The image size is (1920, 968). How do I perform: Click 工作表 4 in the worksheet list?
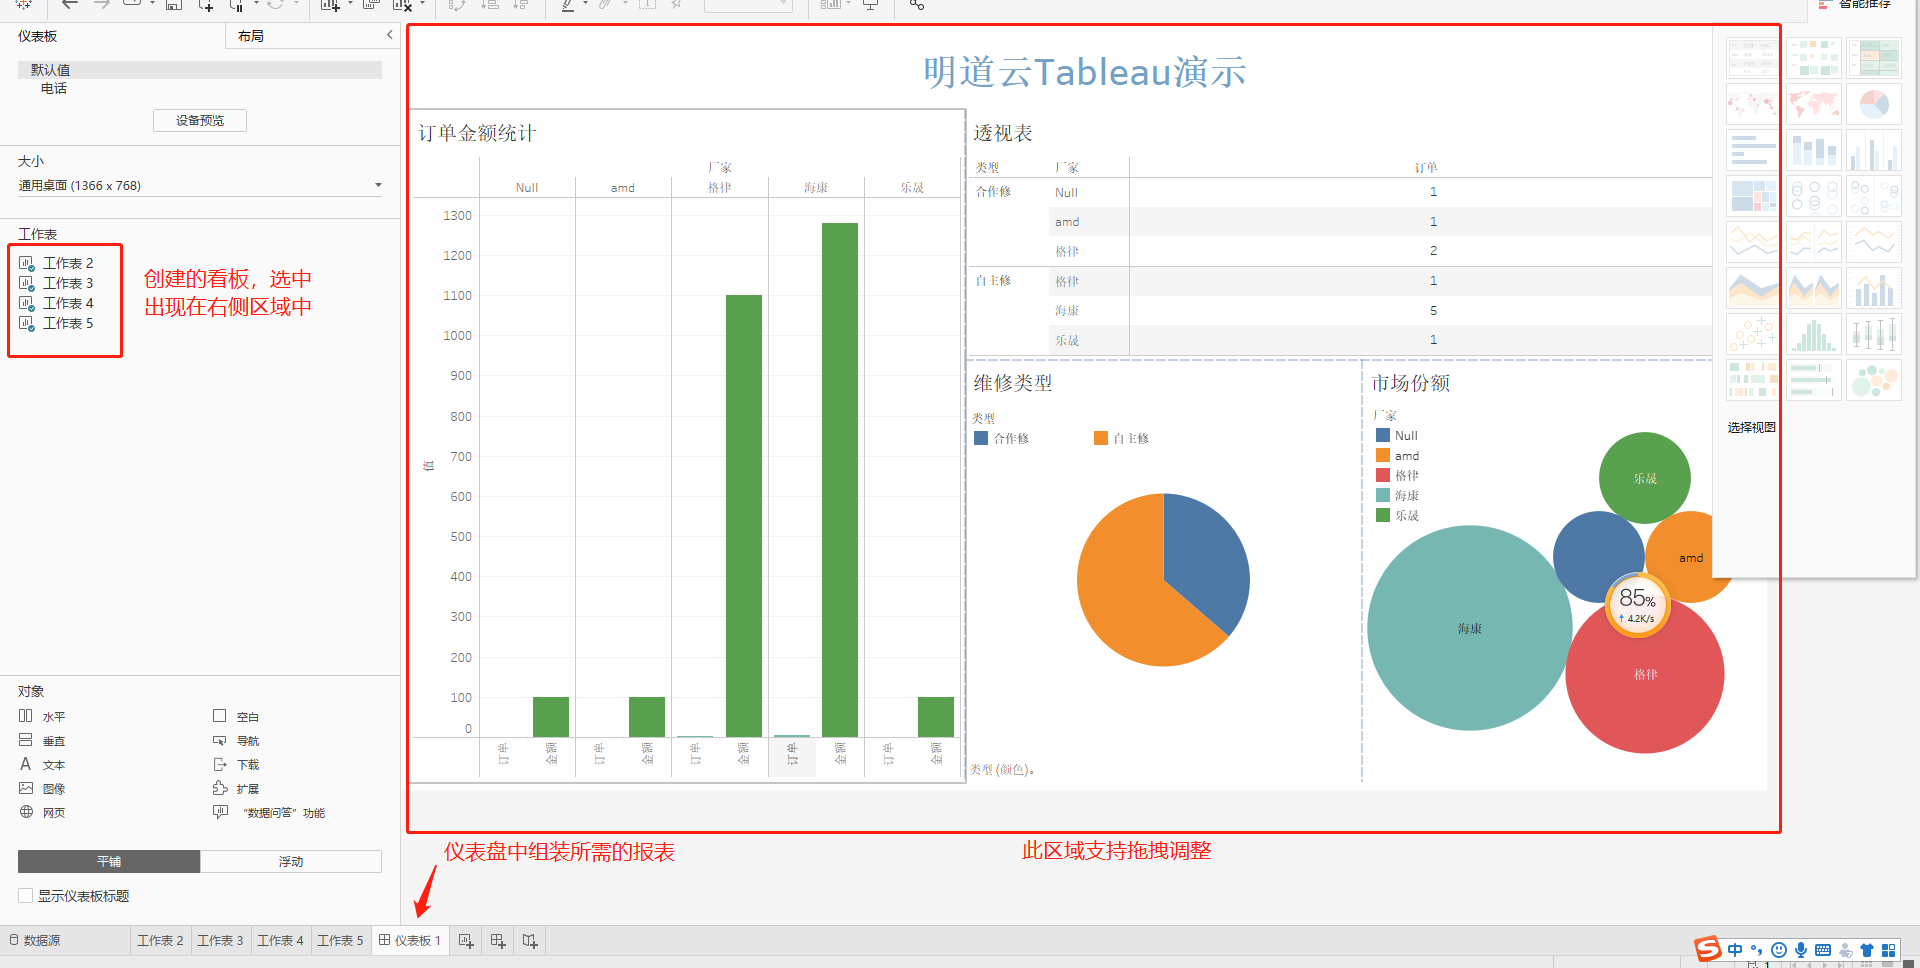[67, 303]
